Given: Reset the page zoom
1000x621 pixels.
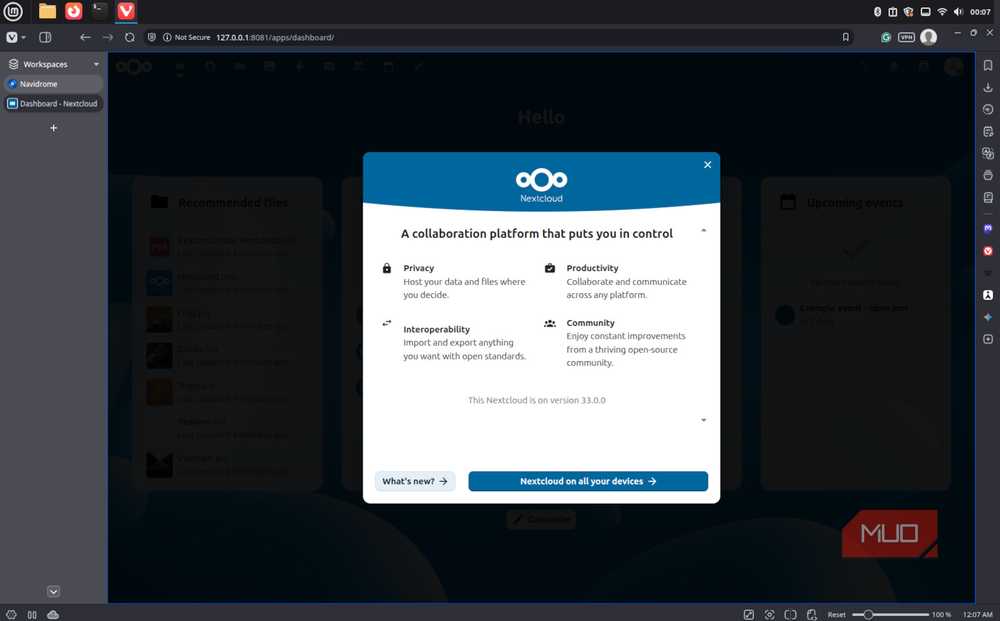Looking at the screenshot, I should (x=836, y=615).
